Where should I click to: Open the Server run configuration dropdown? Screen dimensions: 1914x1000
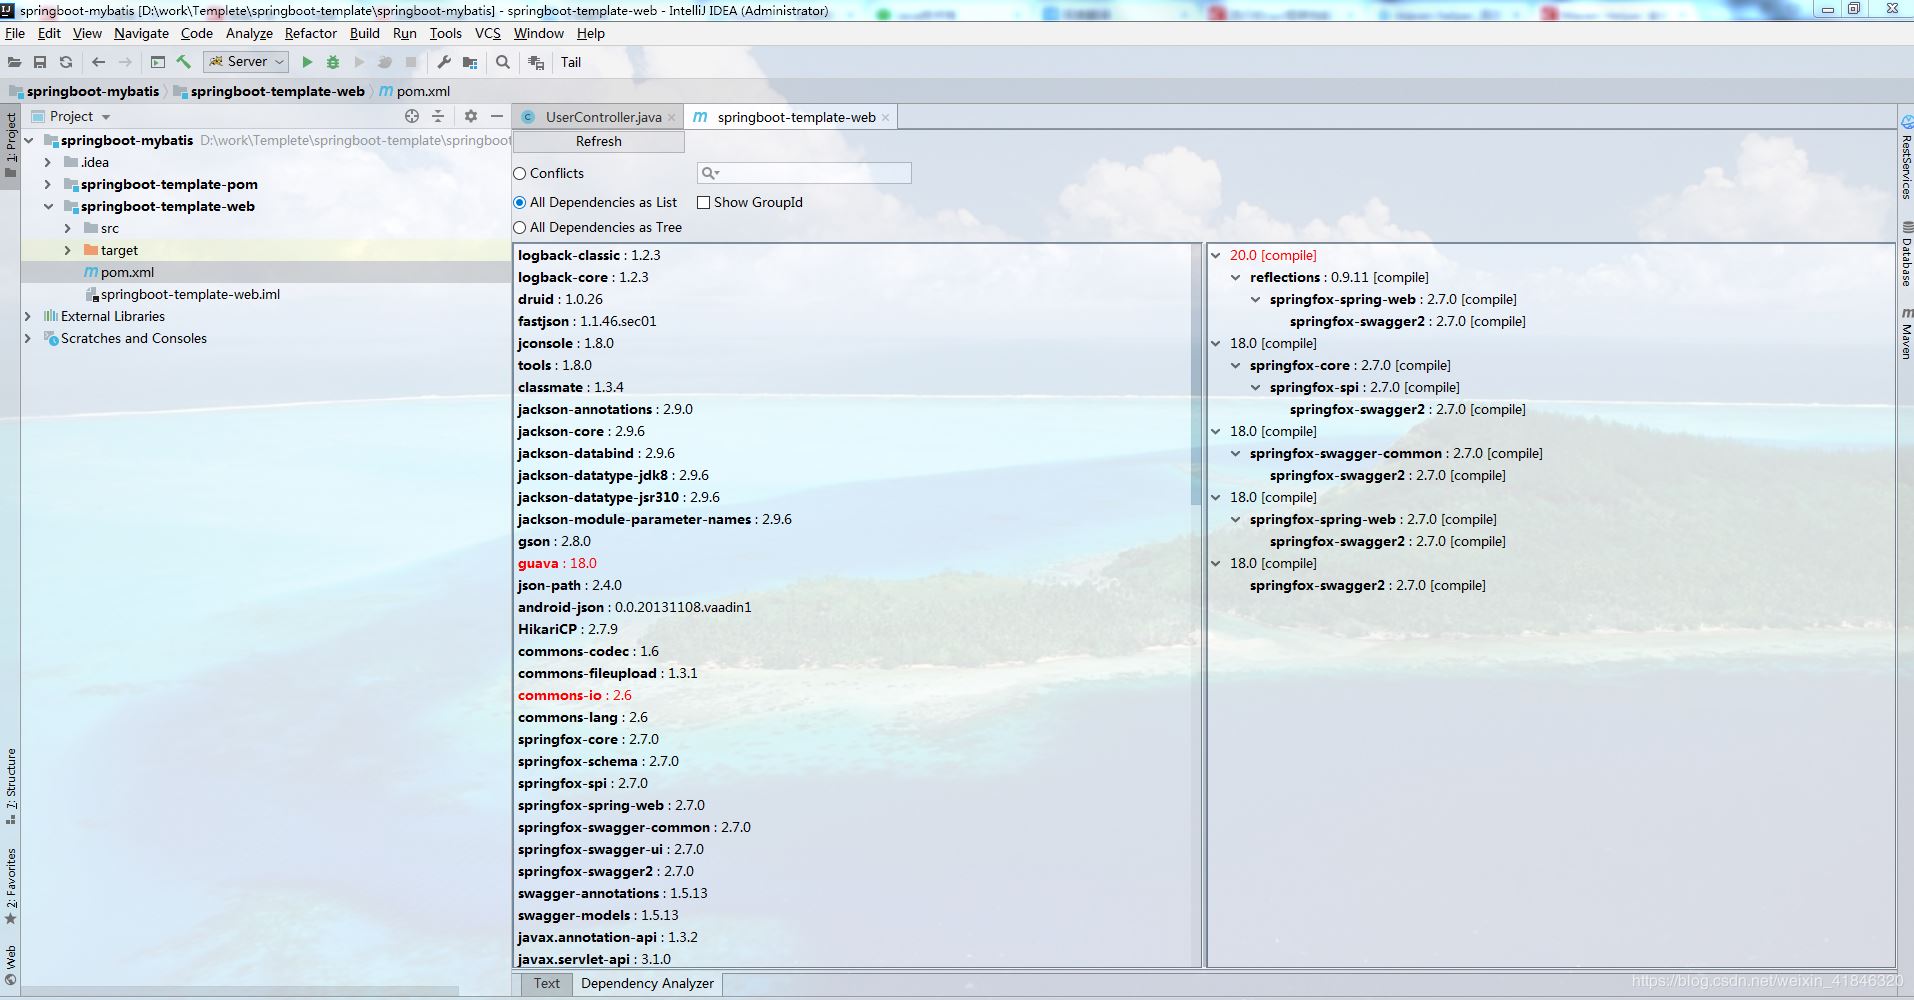click(x=277, y=61)
